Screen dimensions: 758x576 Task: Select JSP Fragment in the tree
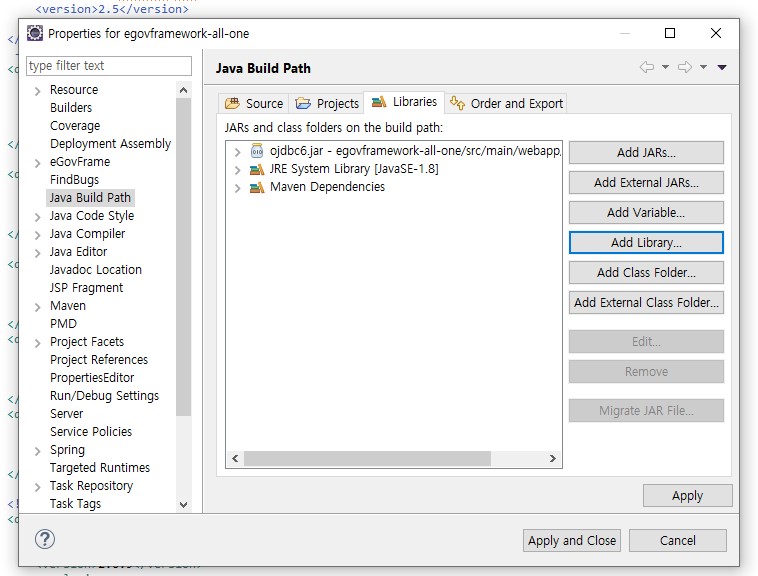tap(87, 288)
